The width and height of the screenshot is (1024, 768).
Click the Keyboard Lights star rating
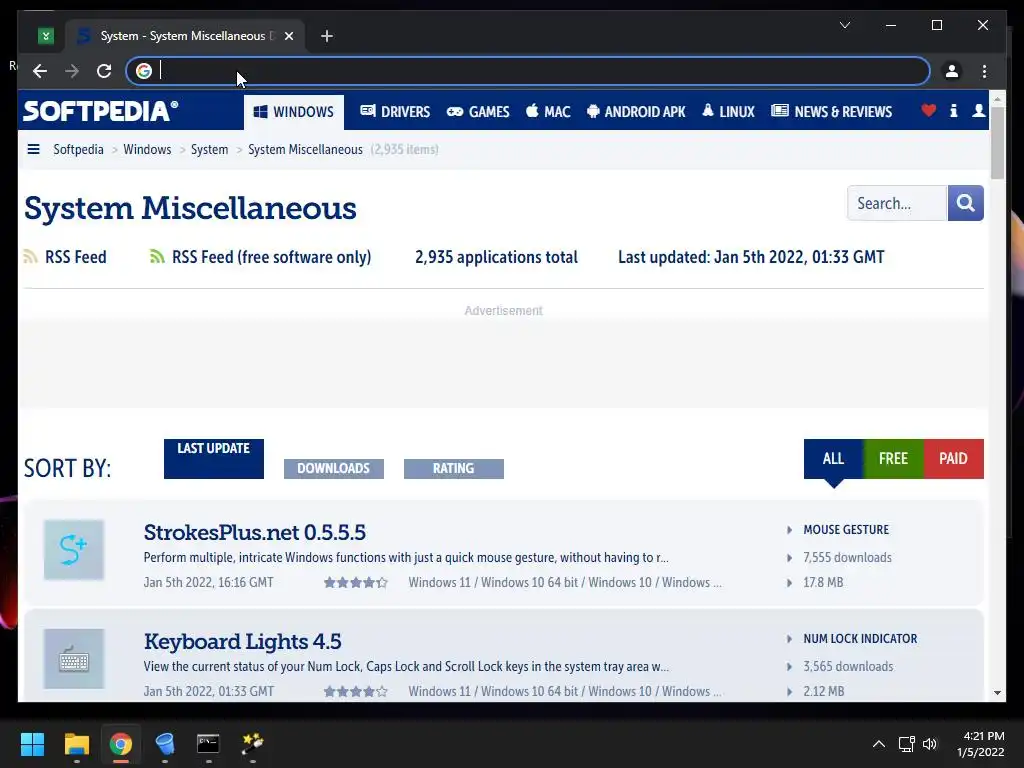(x=356, y=692)
